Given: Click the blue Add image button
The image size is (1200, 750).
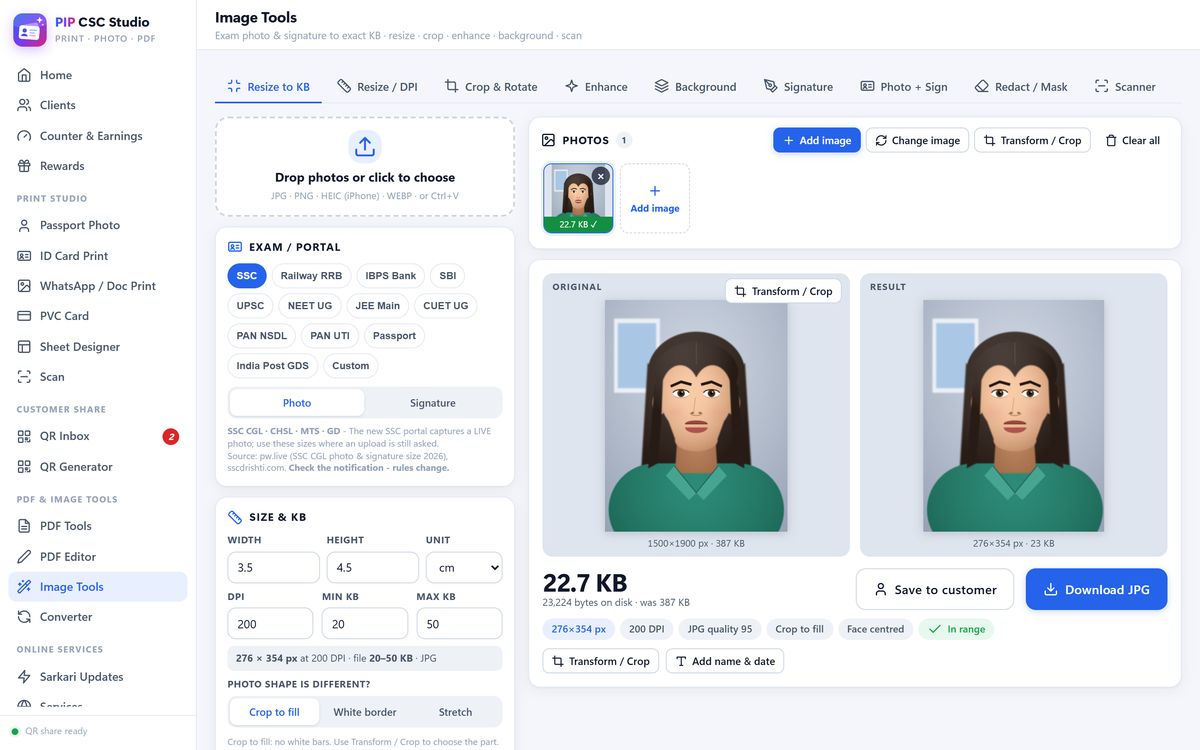Looking at the screenshot, I should click(x=817, y=140).
